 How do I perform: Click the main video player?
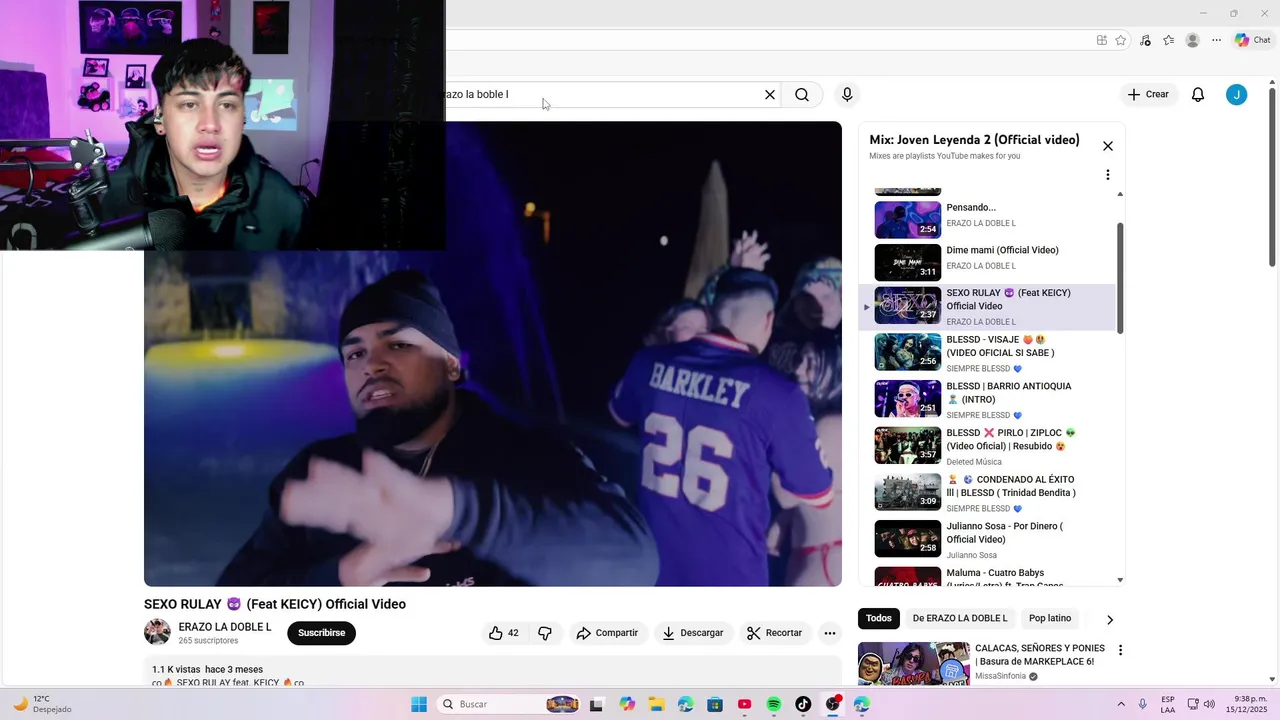pos(493,354)
